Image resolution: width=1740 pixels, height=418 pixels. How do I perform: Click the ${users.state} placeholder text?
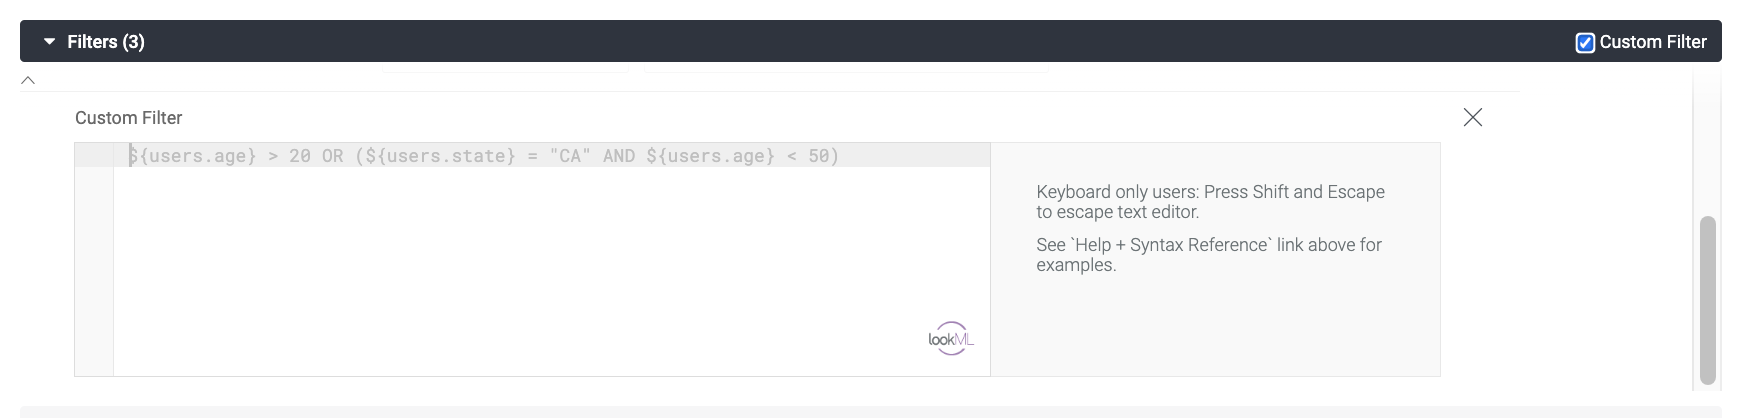coord(440,156)
